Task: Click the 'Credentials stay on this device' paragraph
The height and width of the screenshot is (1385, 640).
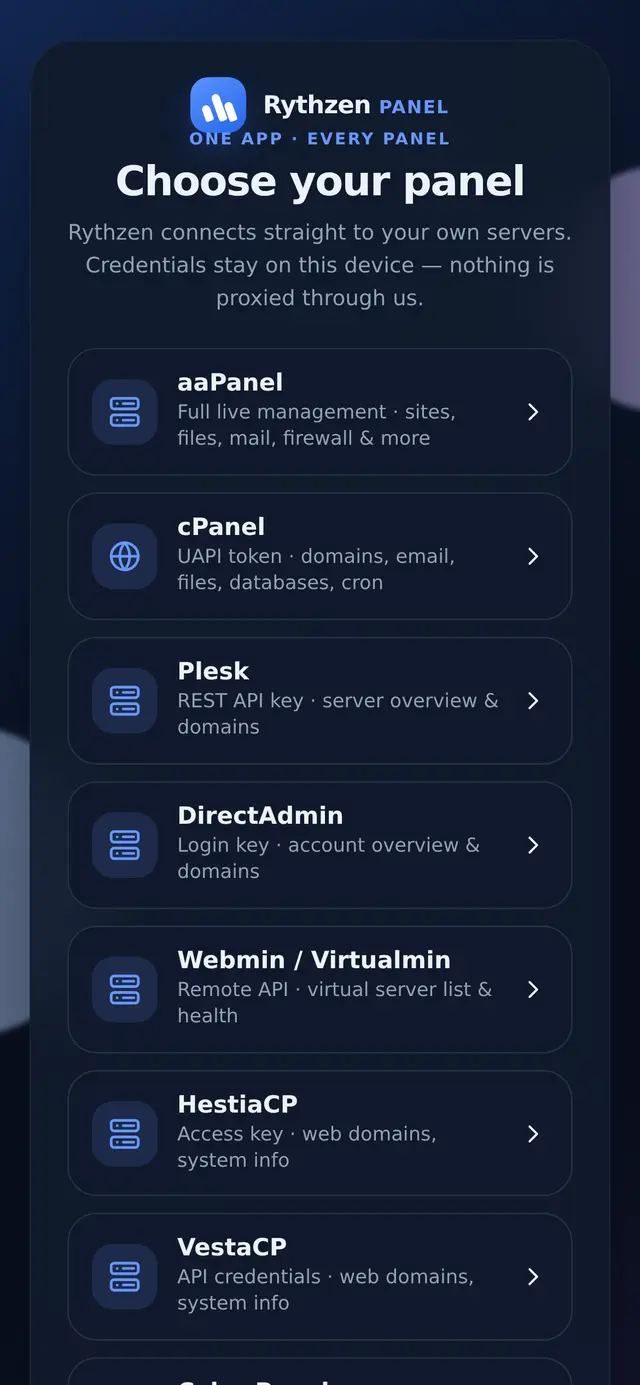Action: point(320,265)
